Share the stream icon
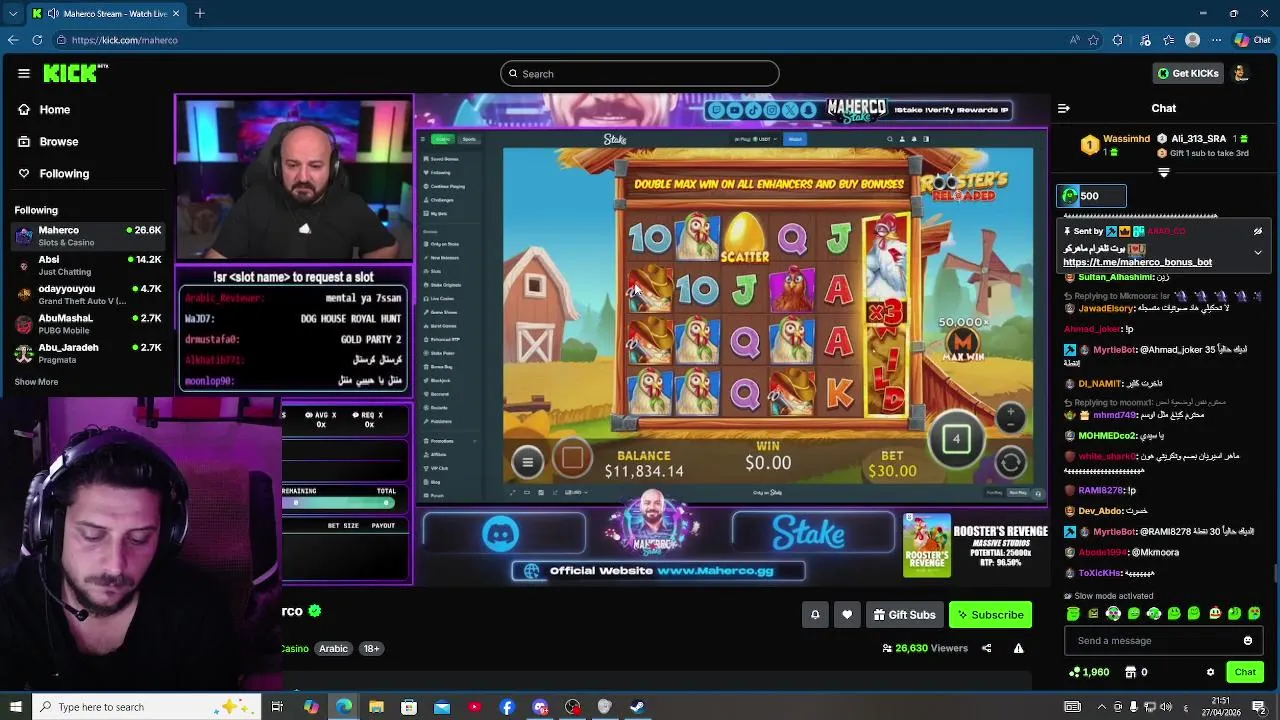This screenshot has height=720, width=1280. click(986, 648)
